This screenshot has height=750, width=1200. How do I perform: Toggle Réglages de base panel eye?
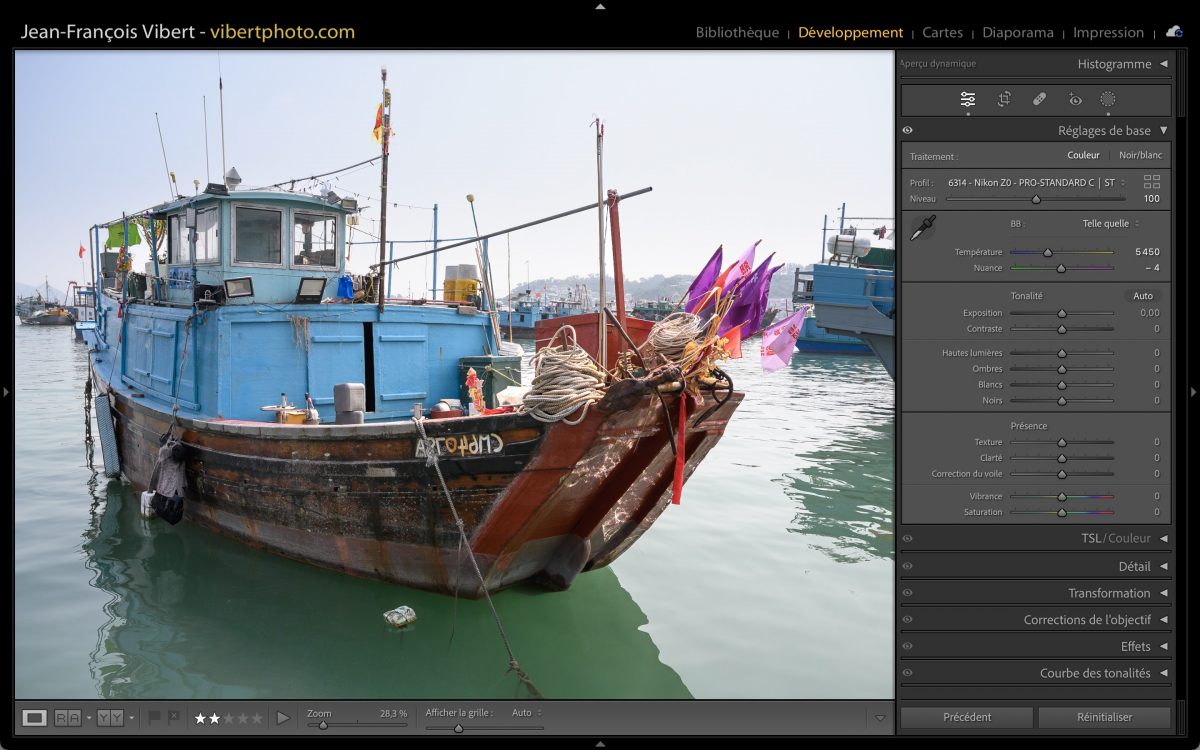908,130
